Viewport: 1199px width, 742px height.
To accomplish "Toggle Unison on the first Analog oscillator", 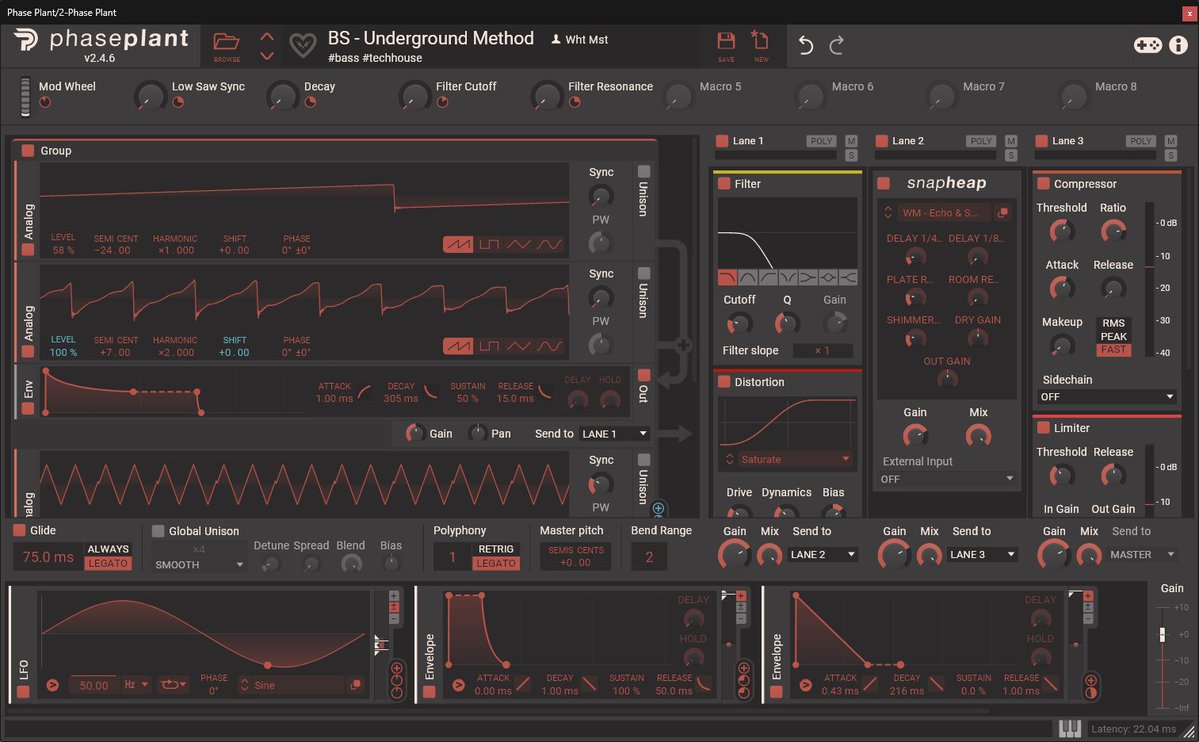I will tap(644, 171).
